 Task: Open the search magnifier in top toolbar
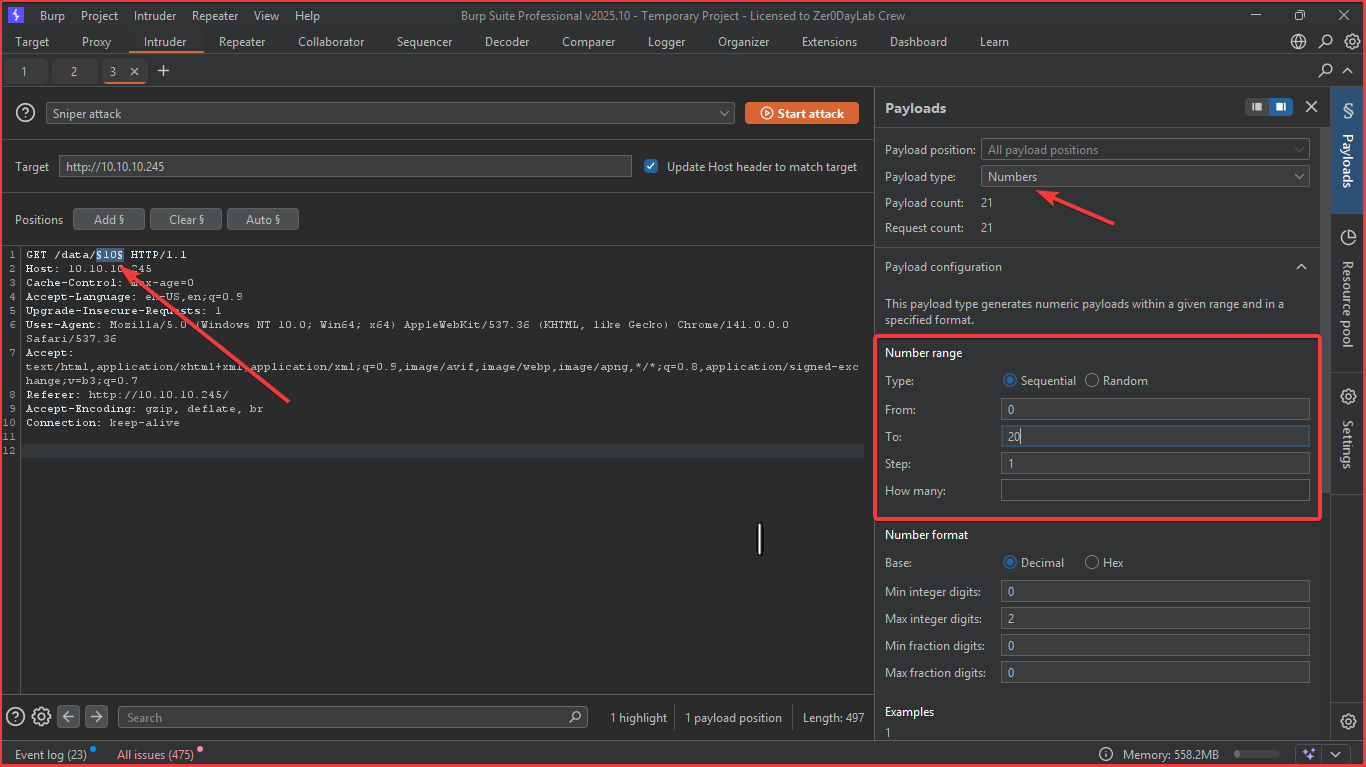tap(1325, 42)
